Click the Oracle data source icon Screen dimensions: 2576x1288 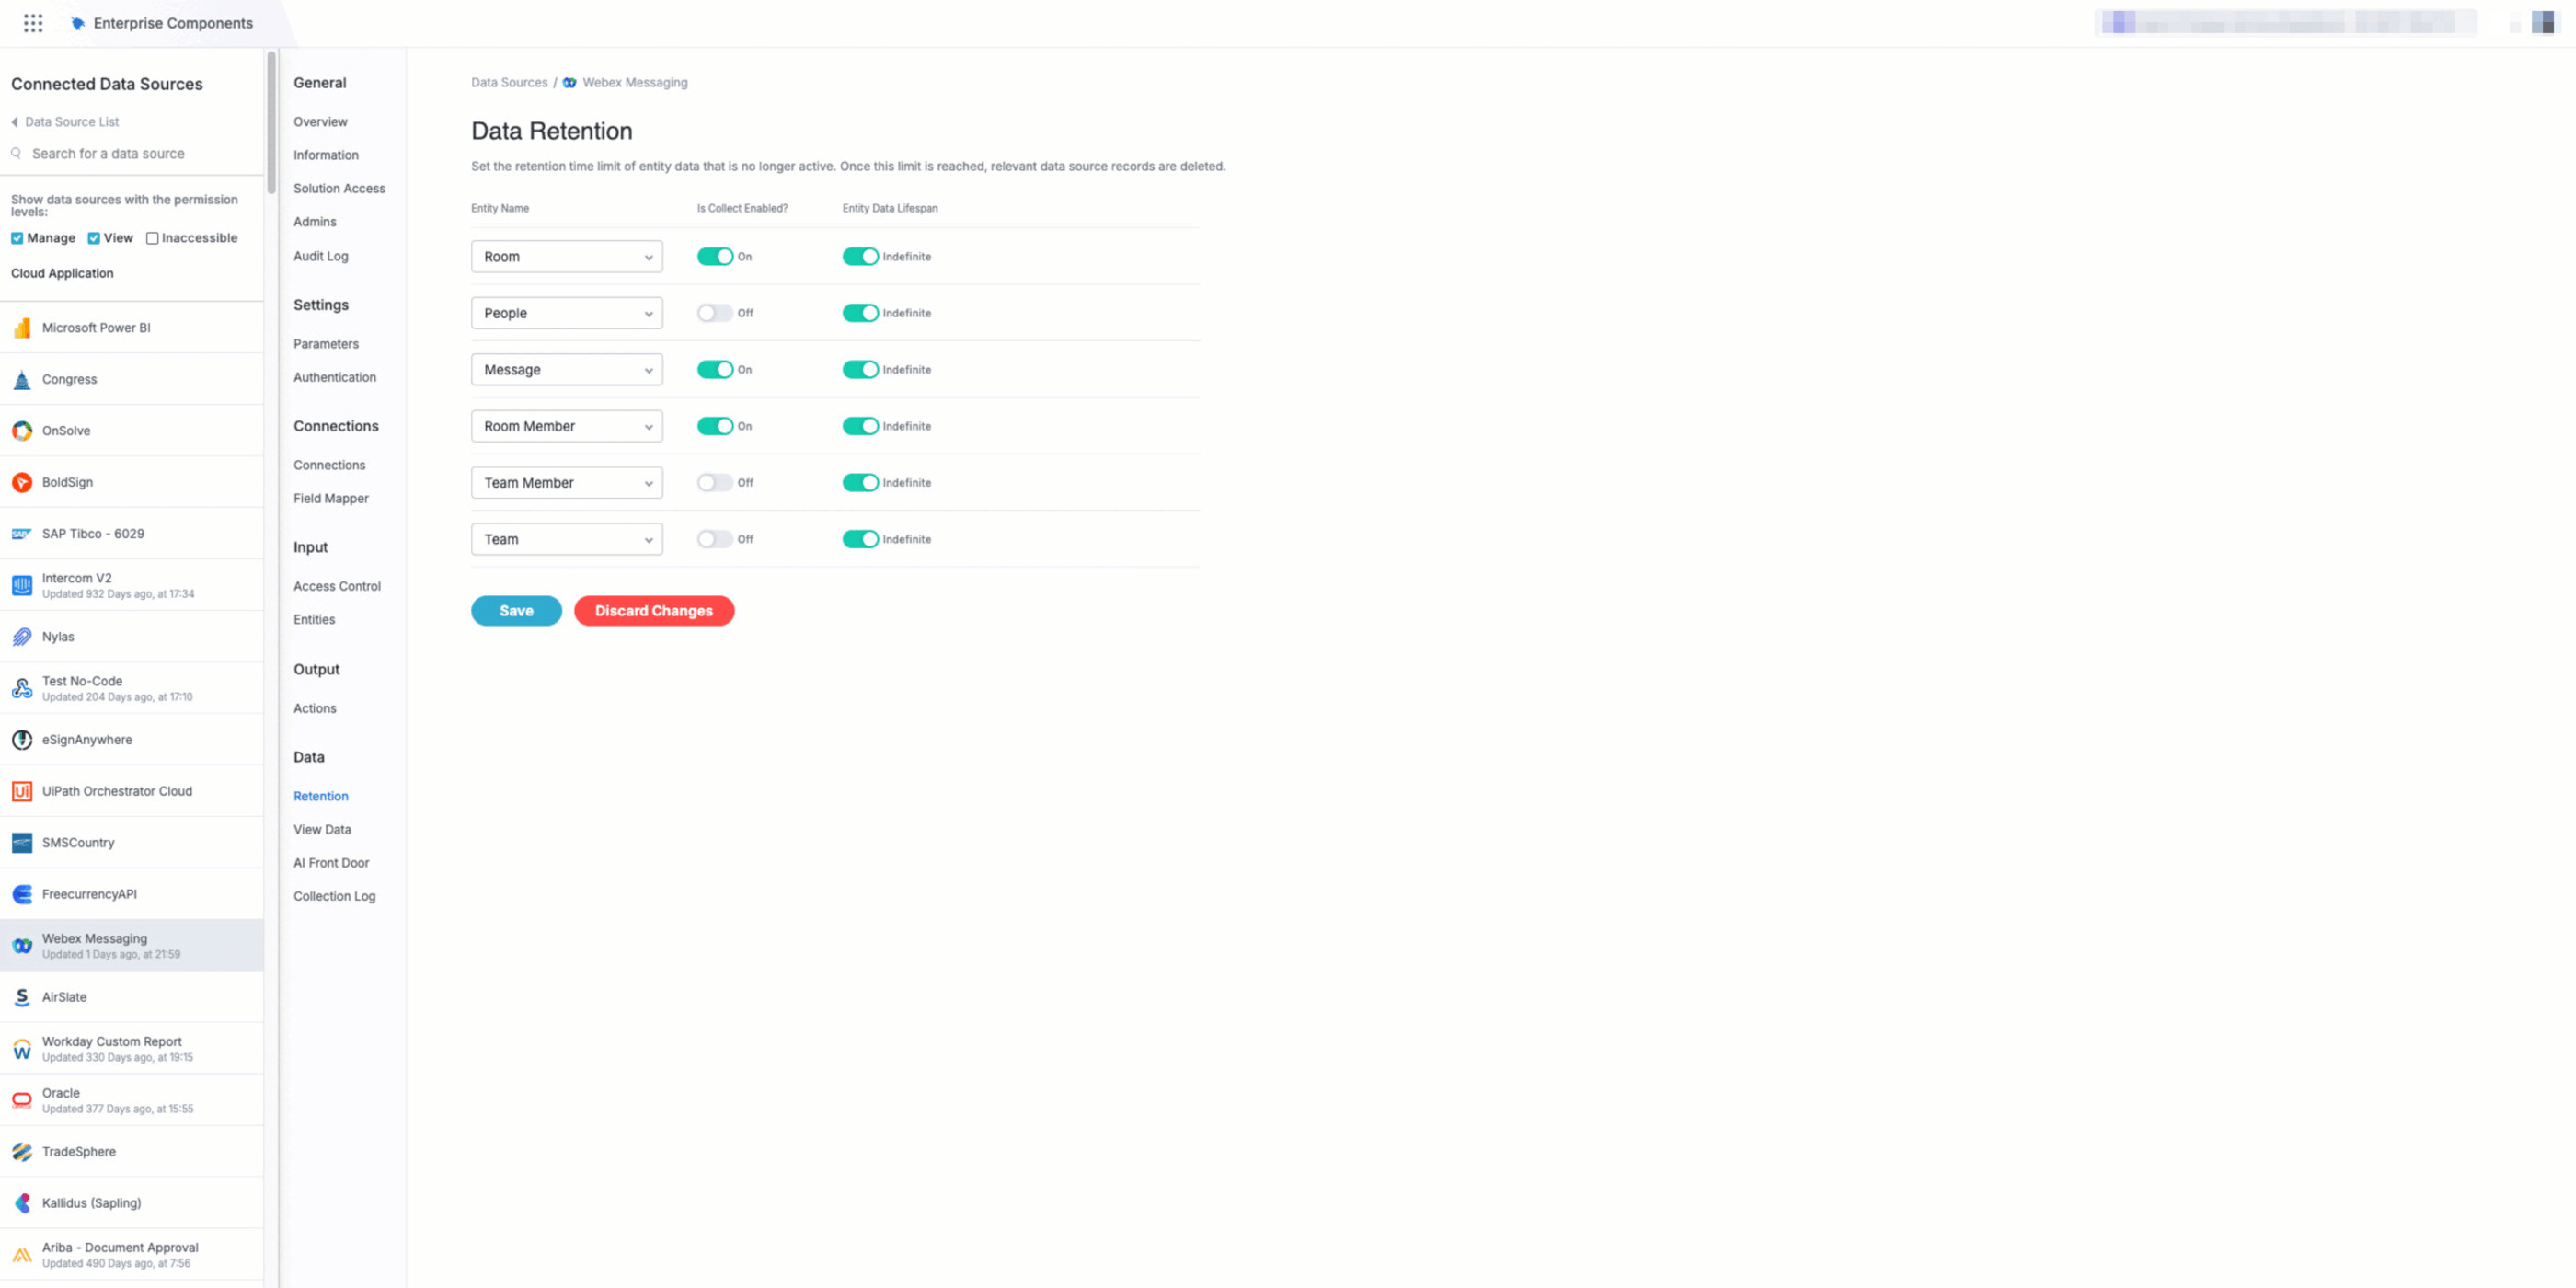tap(22, 1100)
